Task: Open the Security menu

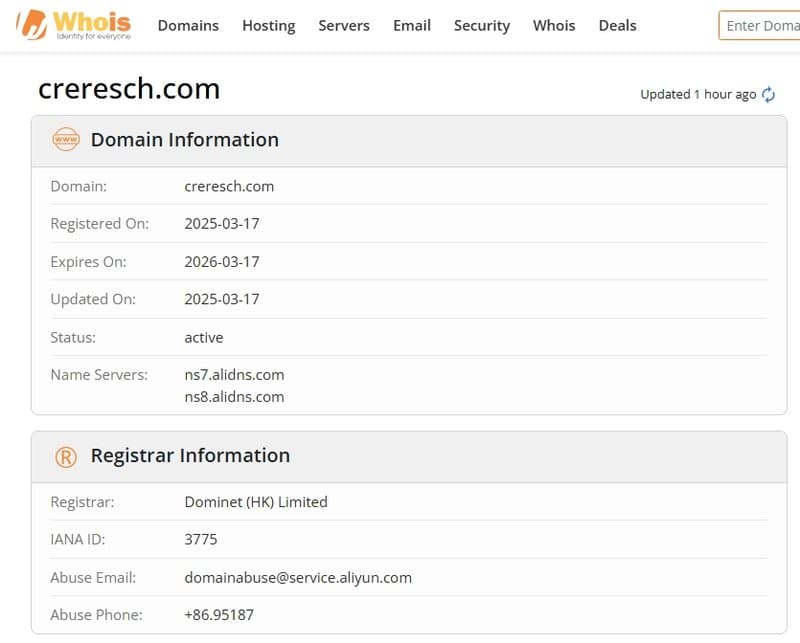Action: [482, 26]
